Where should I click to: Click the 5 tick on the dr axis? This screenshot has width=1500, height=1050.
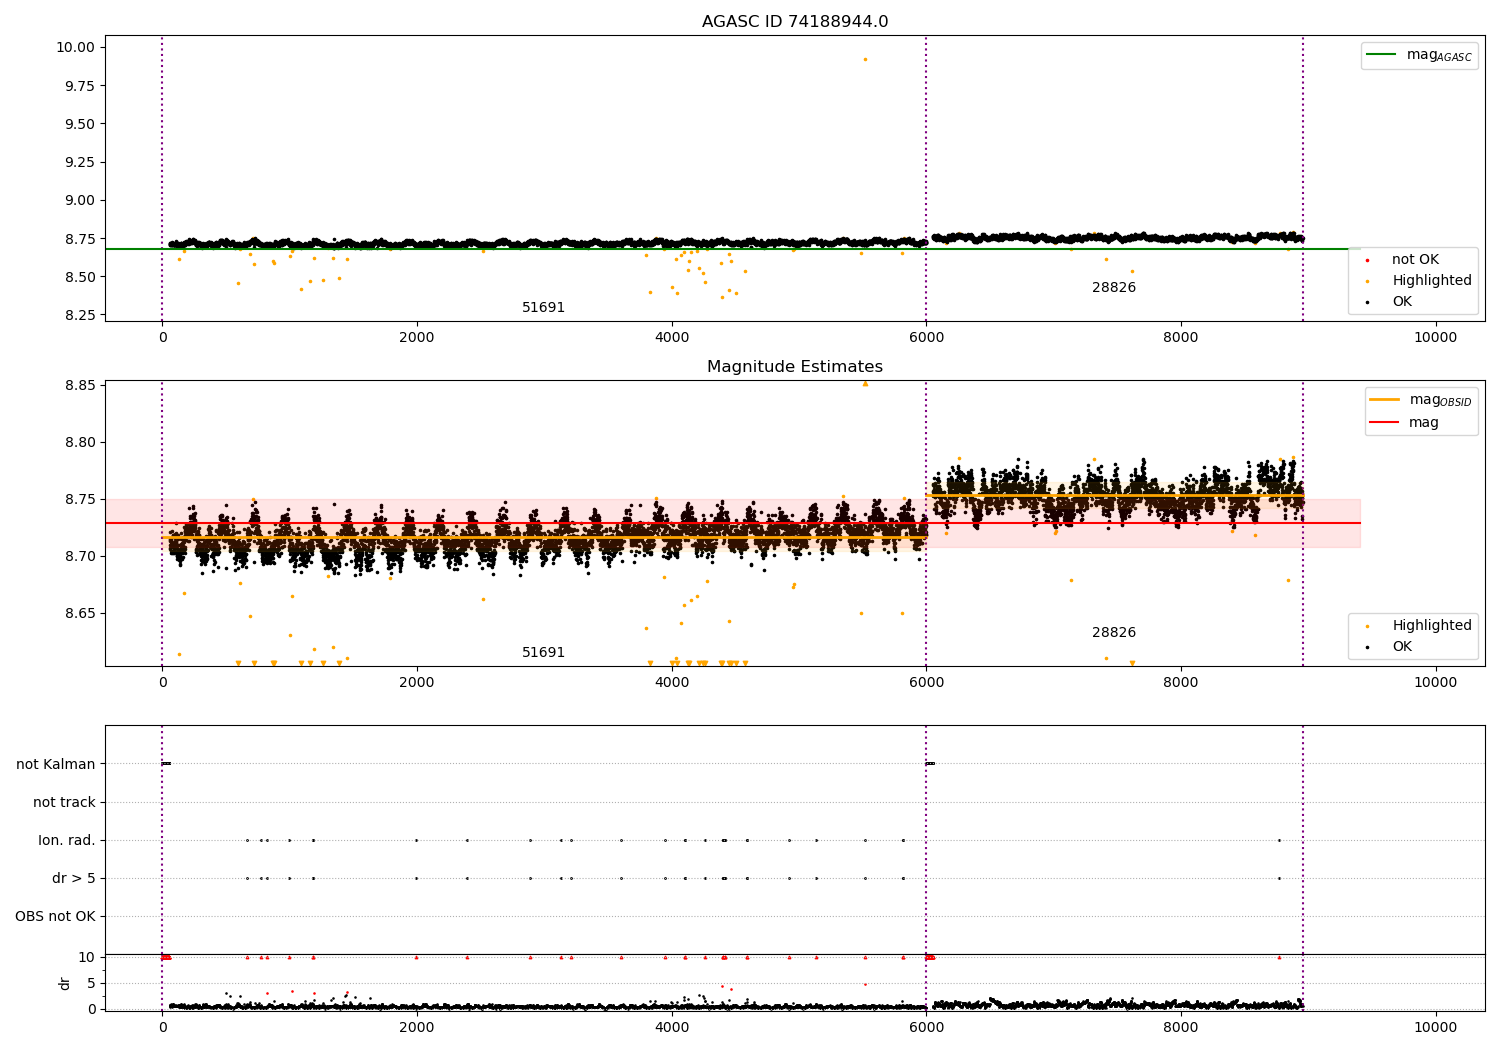tap(92, 984)
